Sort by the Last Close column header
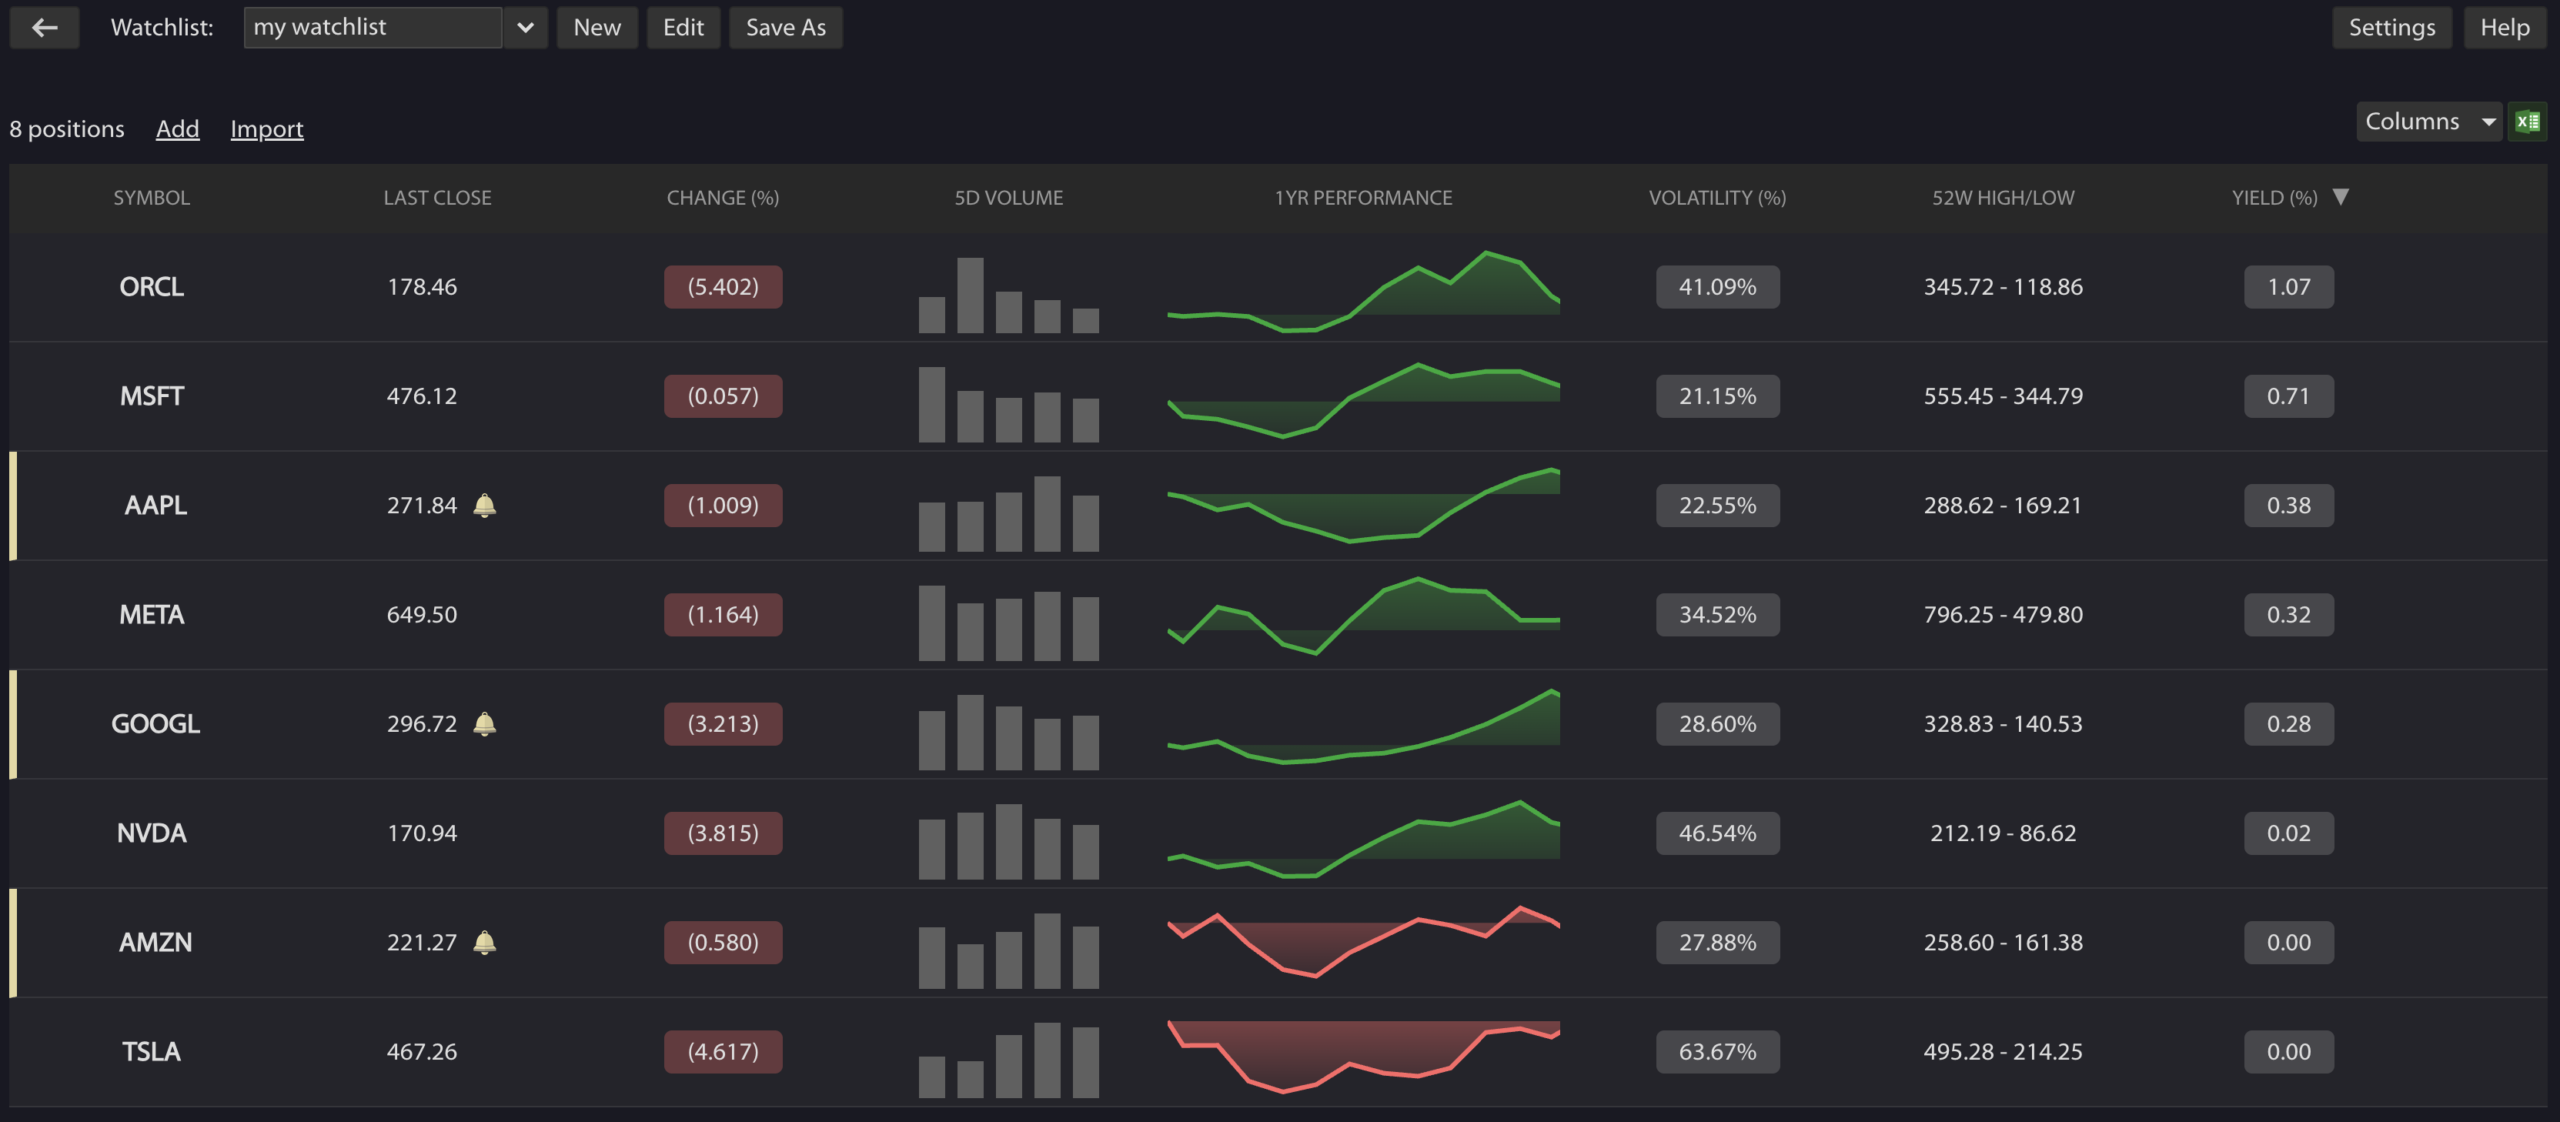Image resolution: width=2560 pixels, height=1122 pixels. click(x=437, y=198)
